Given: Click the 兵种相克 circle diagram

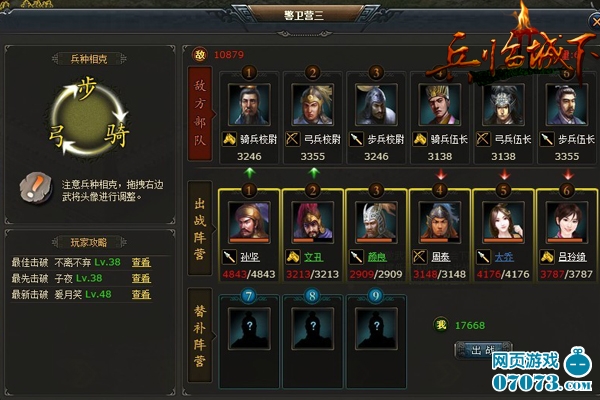Looking at the screenshot, I should click(x=89, y=119).
